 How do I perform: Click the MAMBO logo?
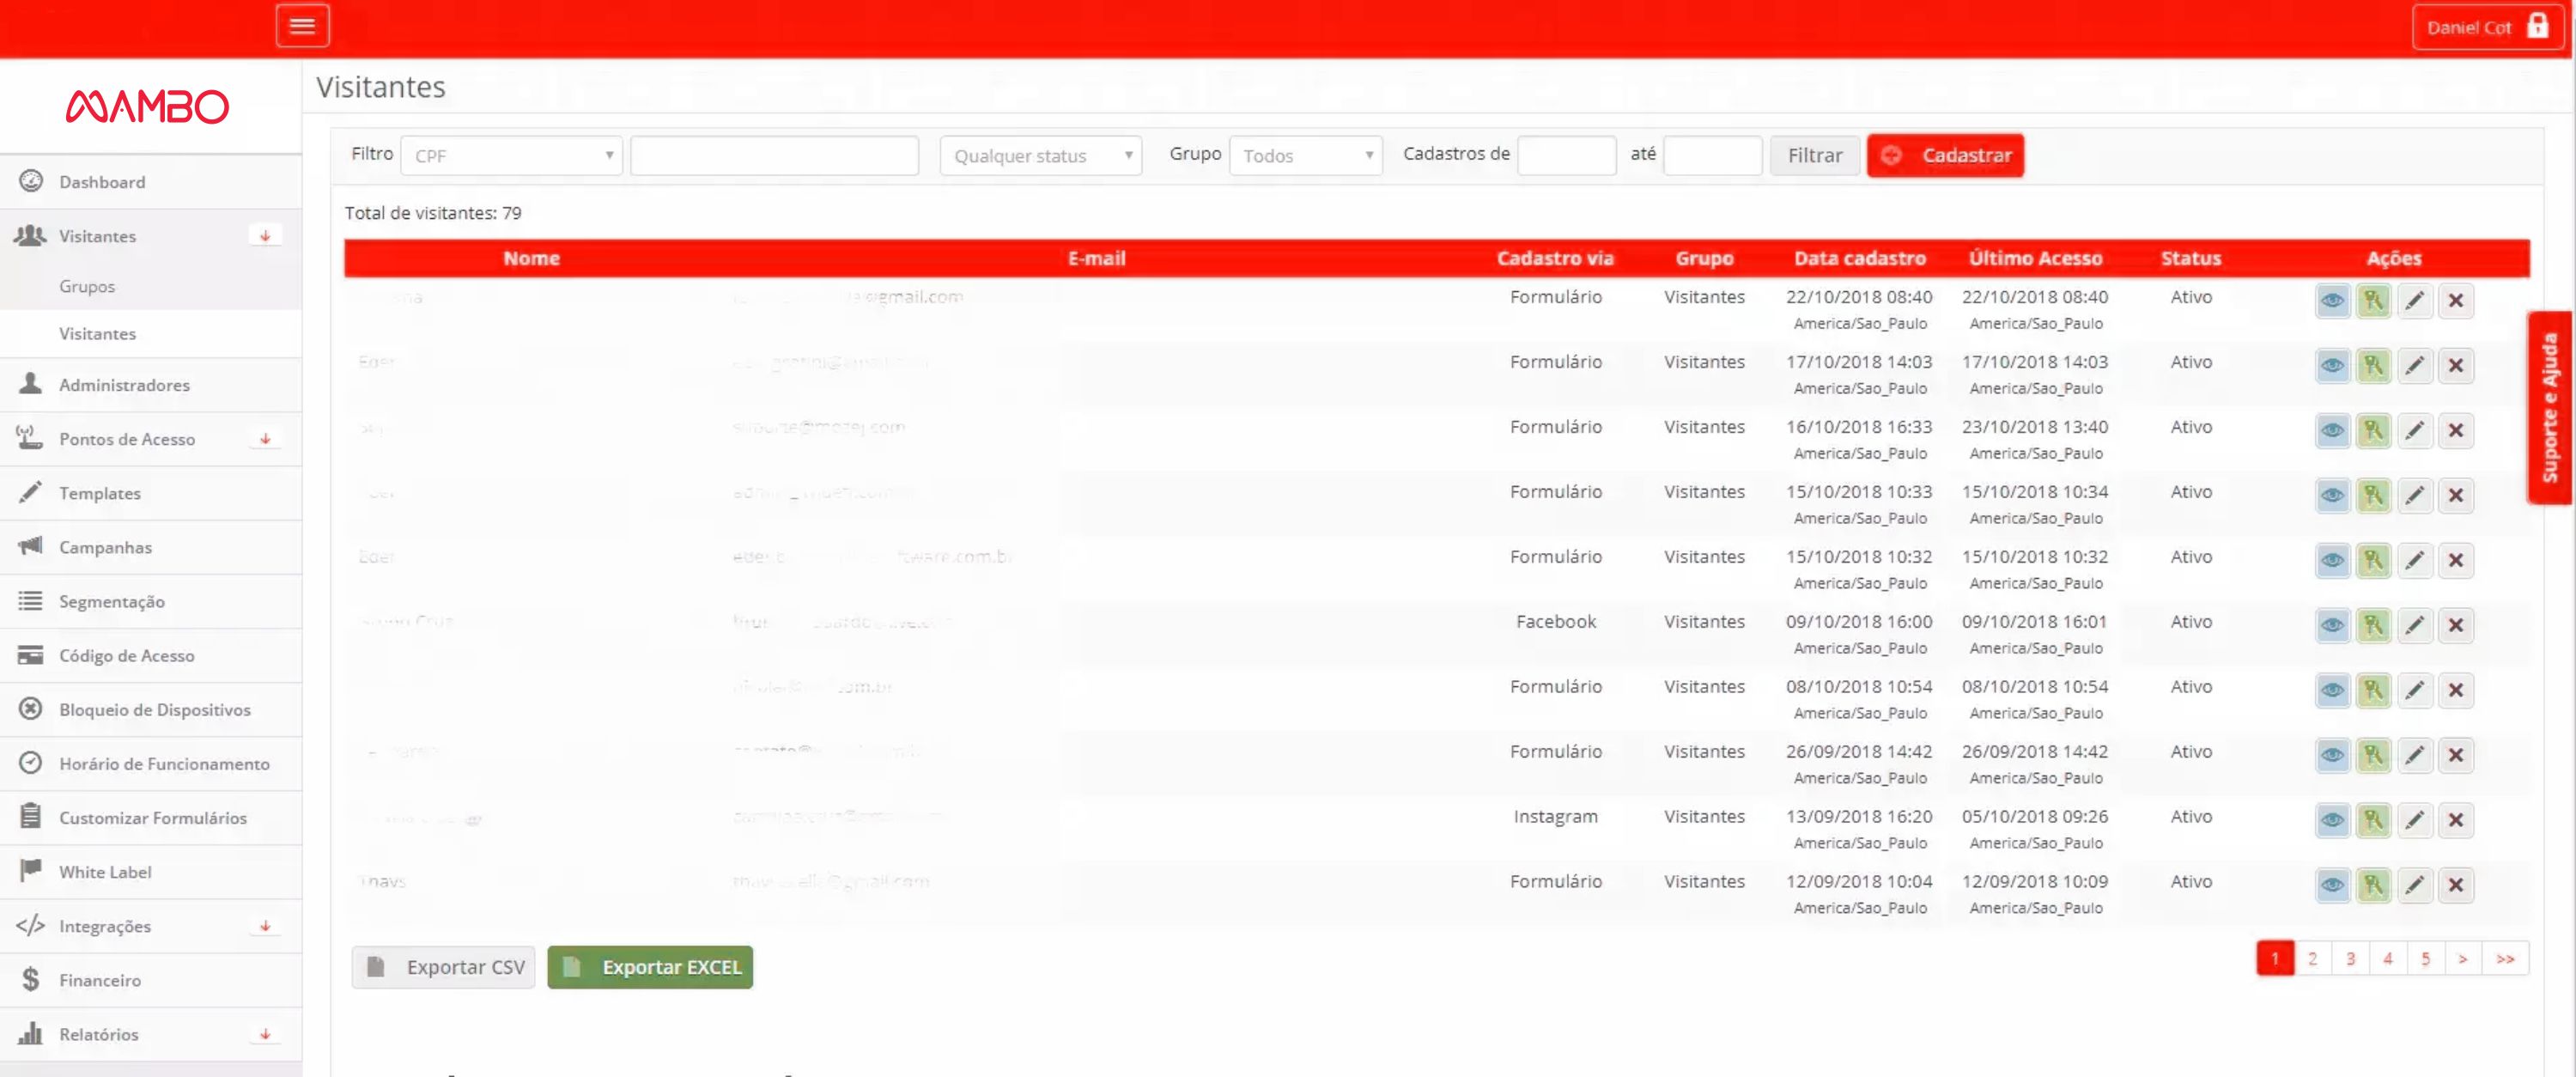pyautogui.click(x=148, y=106)
